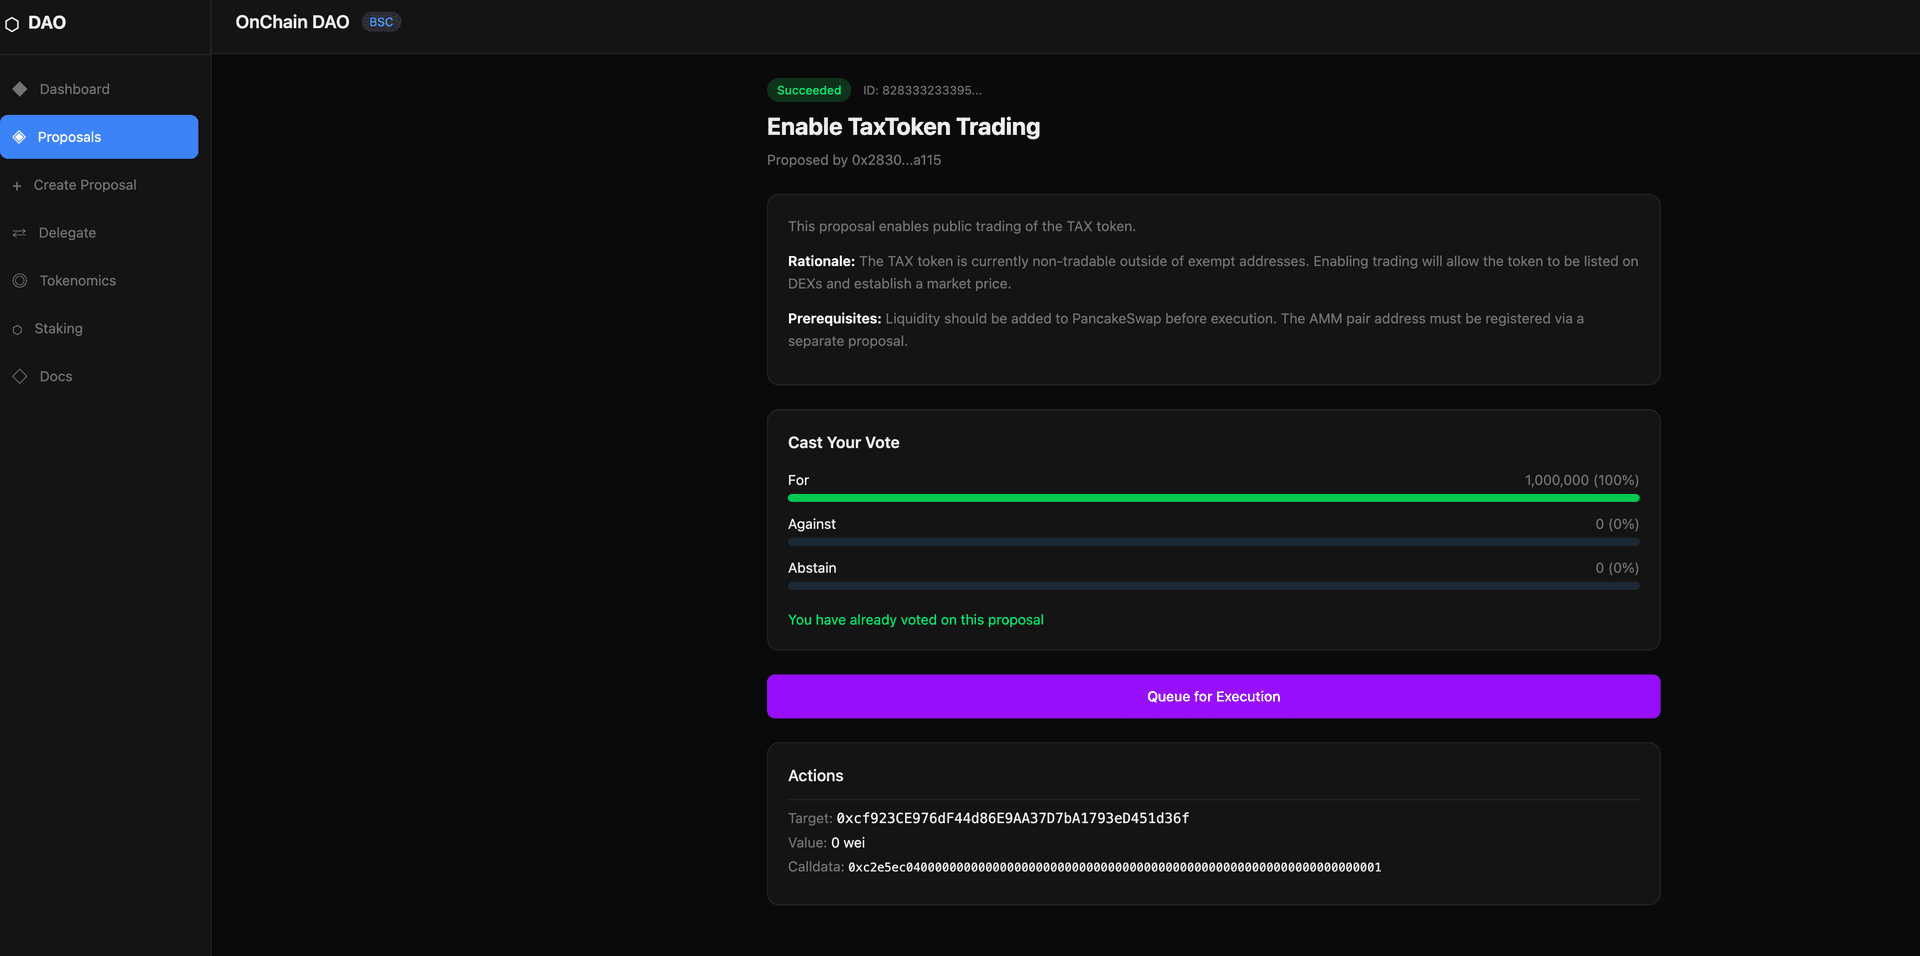Go to the Staking page
Screen dimensions: 1920x956
58,329
